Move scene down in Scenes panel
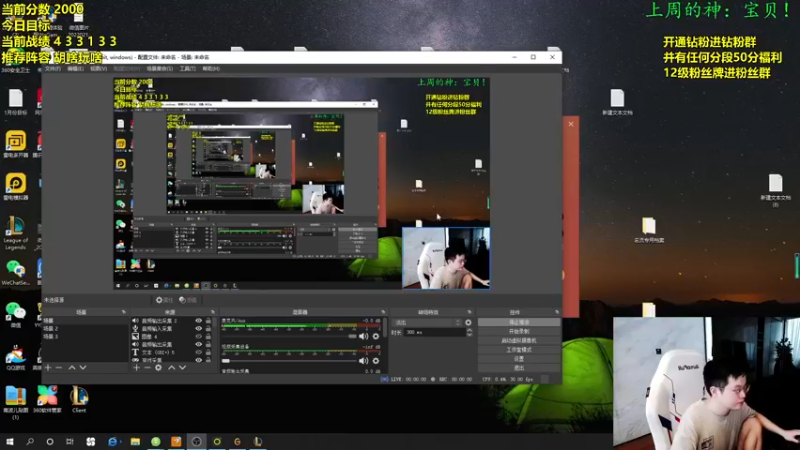Viewport: 800px width, 450px height. (x=83, y=367)
